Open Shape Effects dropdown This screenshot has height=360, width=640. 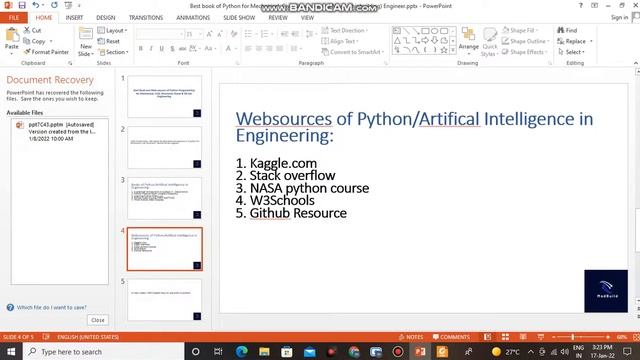tap(524, 52)
